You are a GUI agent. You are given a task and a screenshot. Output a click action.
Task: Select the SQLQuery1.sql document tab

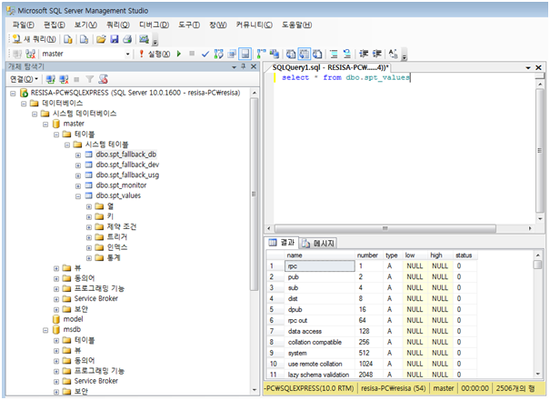tap(330, 67)
